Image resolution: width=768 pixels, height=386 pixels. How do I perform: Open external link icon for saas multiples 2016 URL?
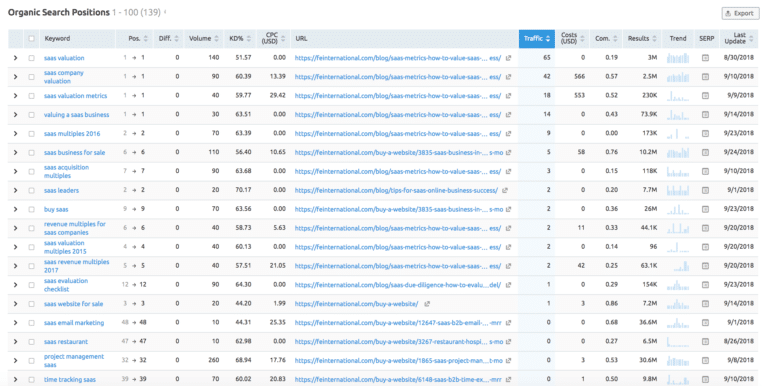[x=508, y=133]
